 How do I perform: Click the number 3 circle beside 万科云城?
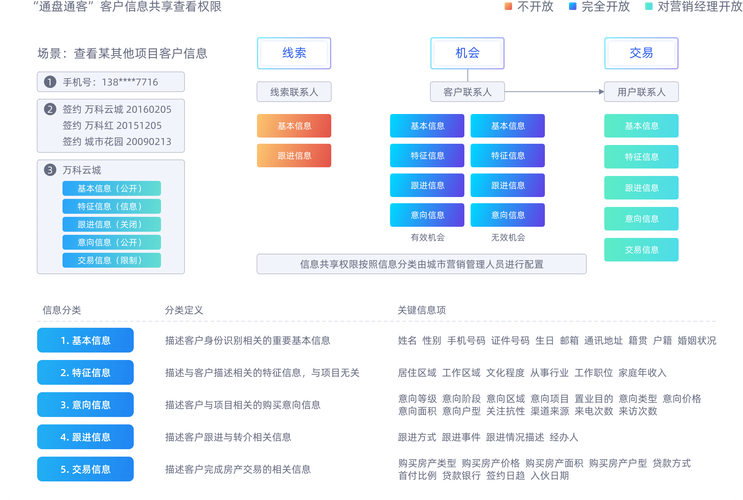point(50,170)
